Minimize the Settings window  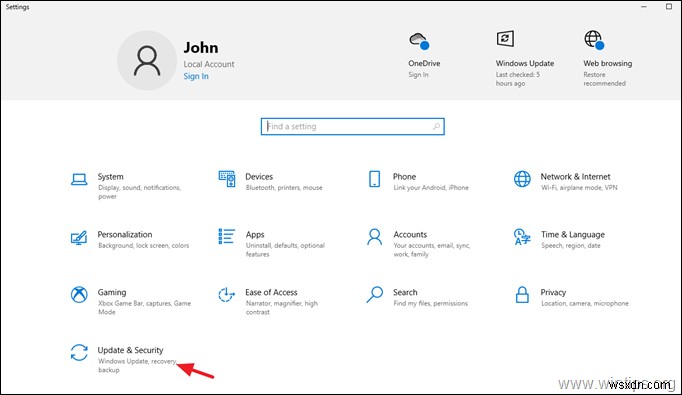pos(644,7)
